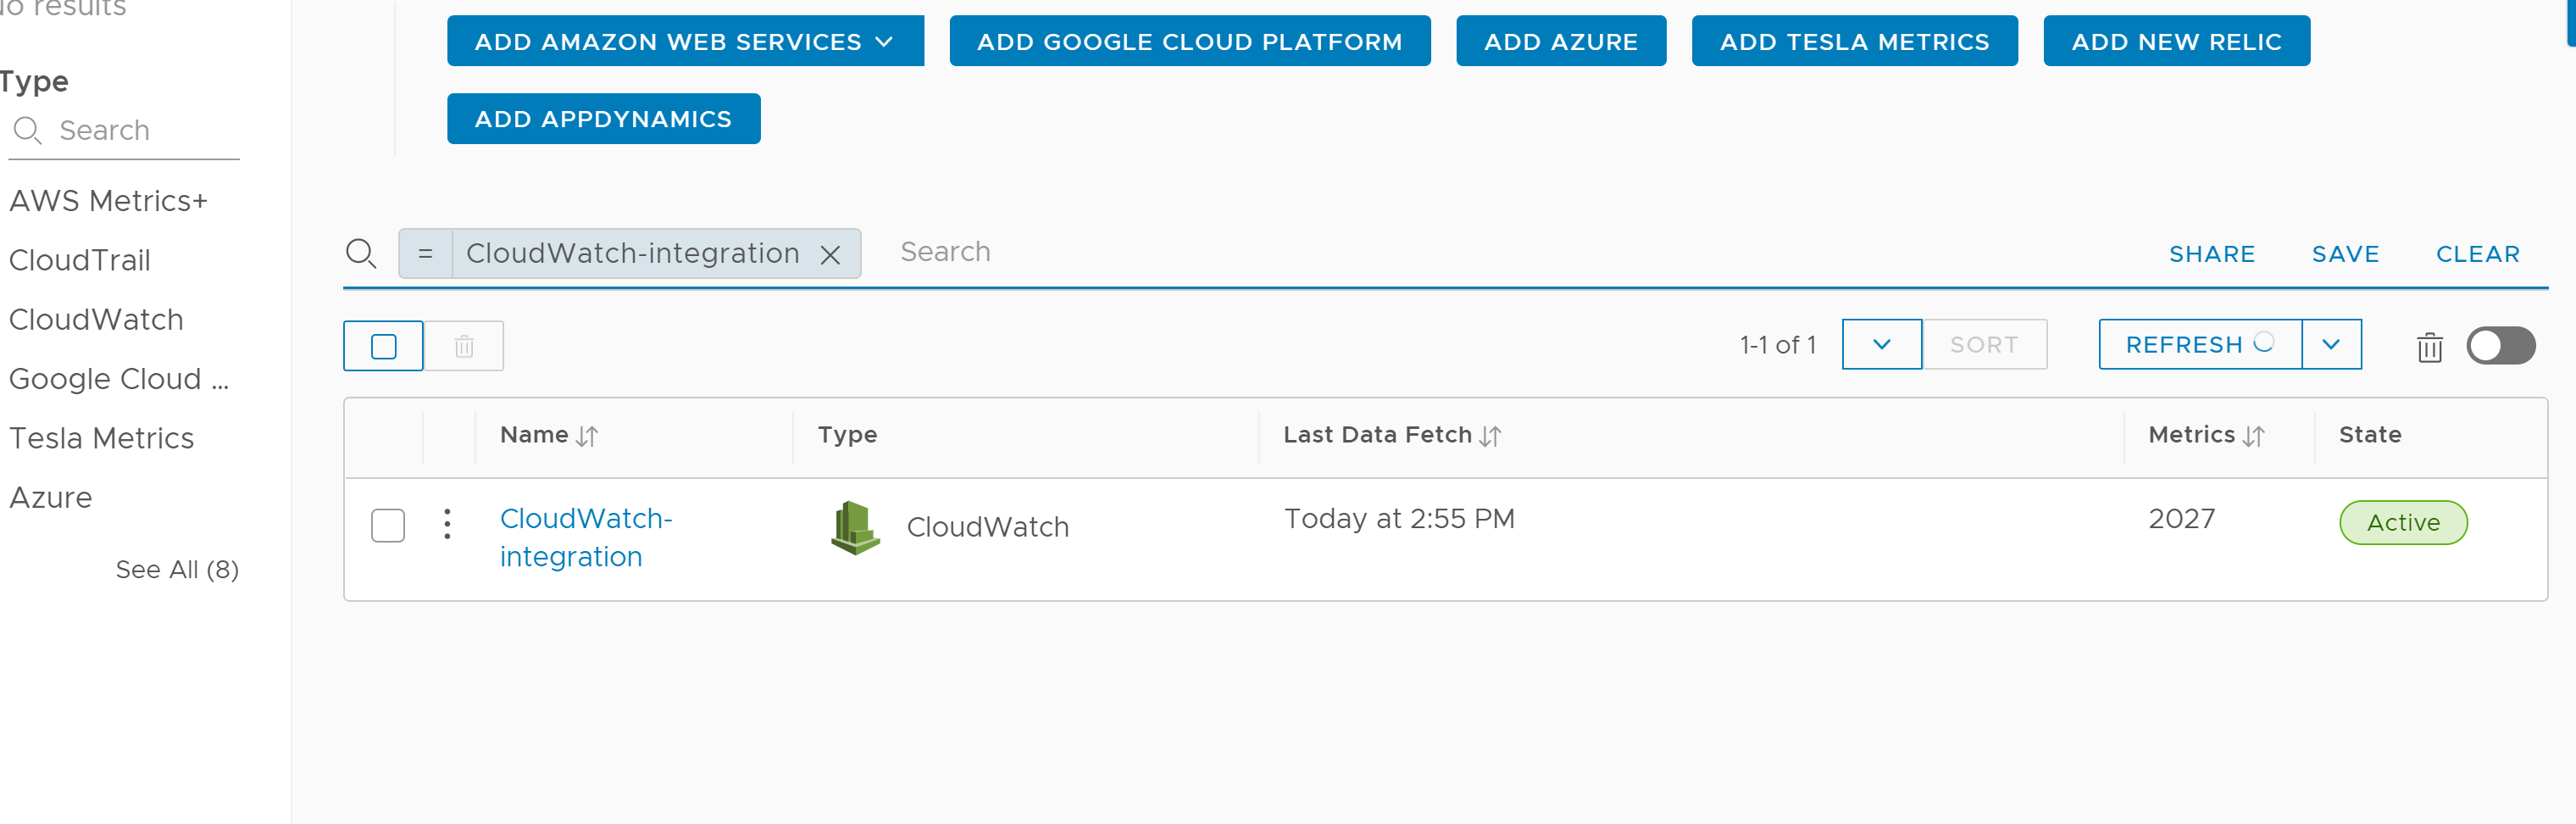Viewport: 2576px width, 824px height.
Task: Toggle the switch next to the trash icon
Action: (x=2500, y=346)
